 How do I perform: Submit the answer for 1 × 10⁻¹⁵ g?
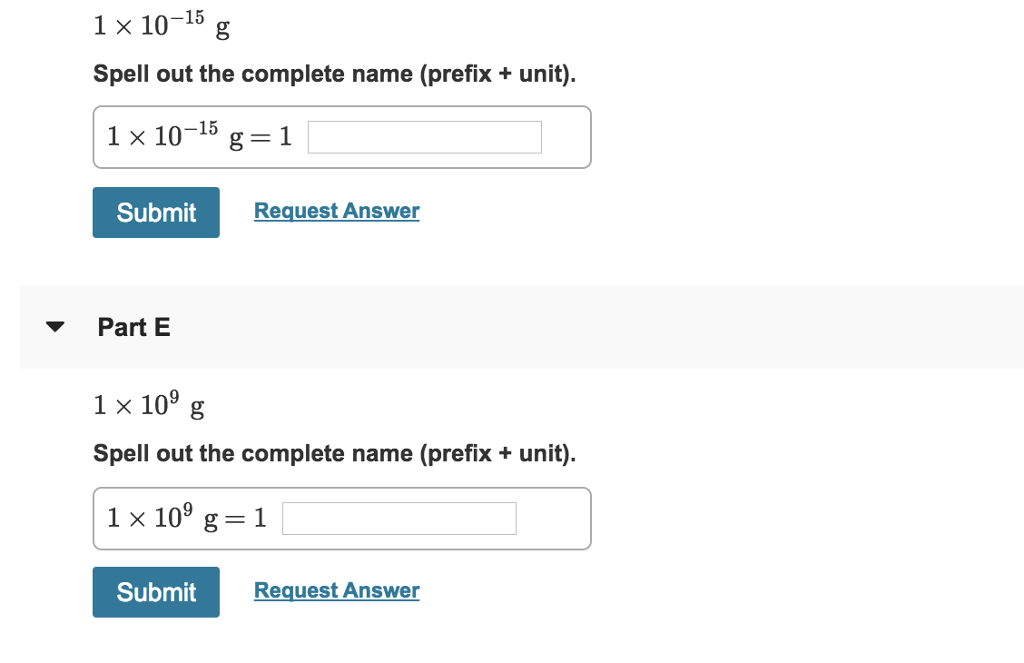[x=156, y=212]
